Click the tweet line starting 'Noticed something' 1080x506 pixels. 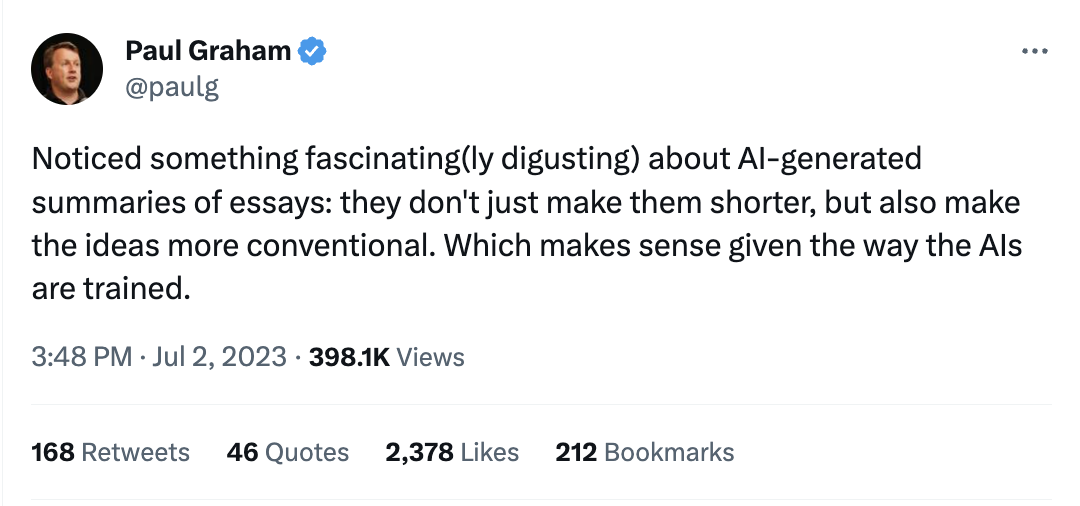point(477,159)
